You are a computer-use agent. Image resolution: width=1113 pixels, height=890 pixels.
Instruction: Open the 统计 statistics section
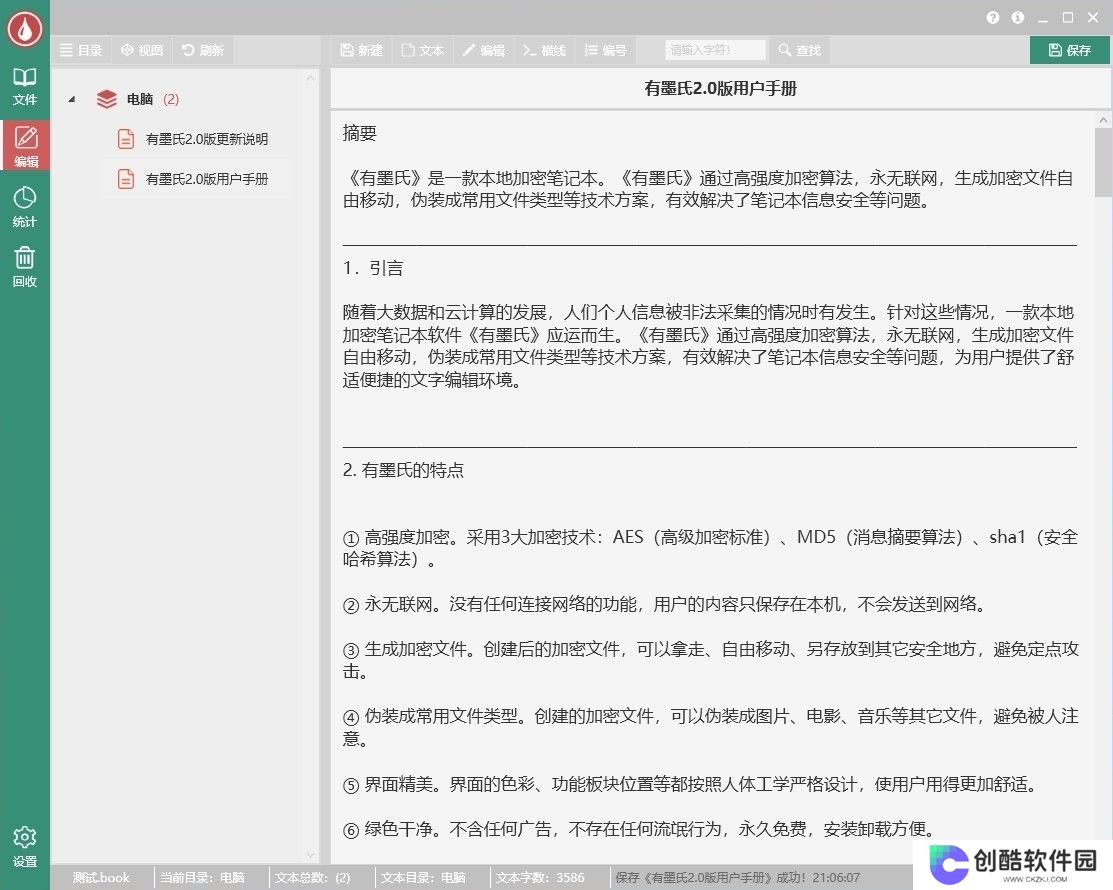(x=25, y=207)
